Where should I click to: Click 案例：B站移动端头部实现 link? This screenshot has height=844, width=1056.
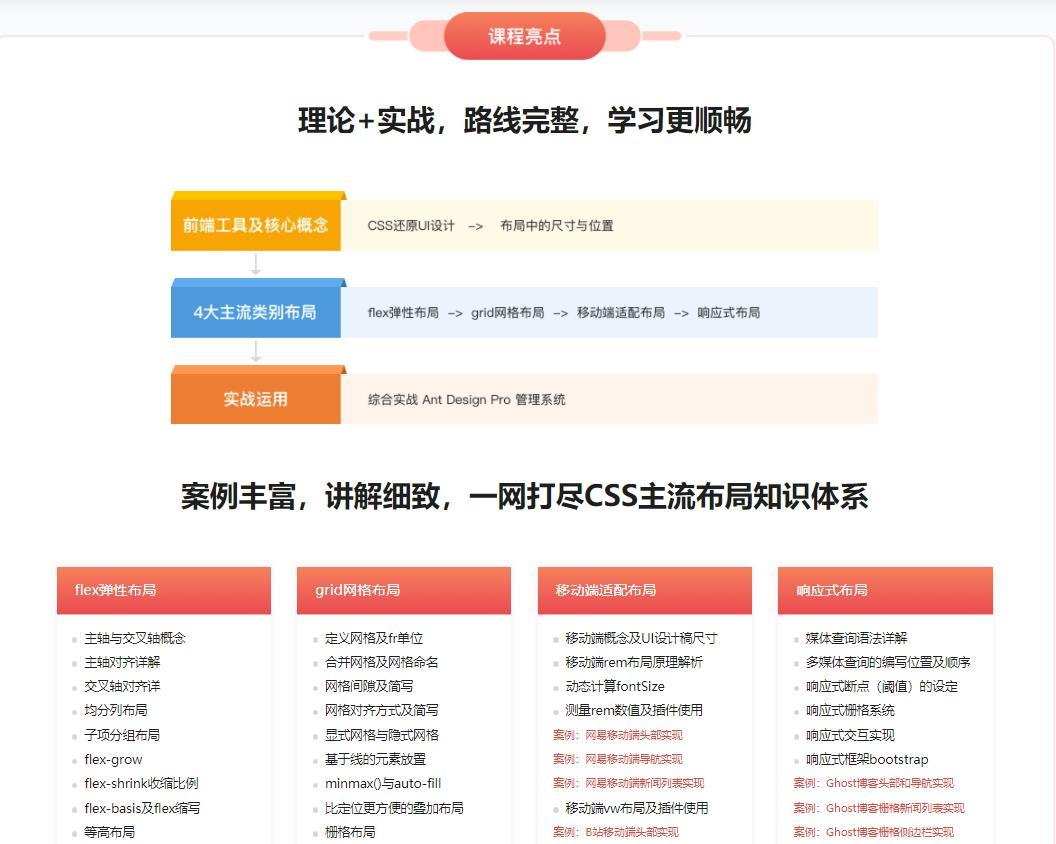coord(615,832)
